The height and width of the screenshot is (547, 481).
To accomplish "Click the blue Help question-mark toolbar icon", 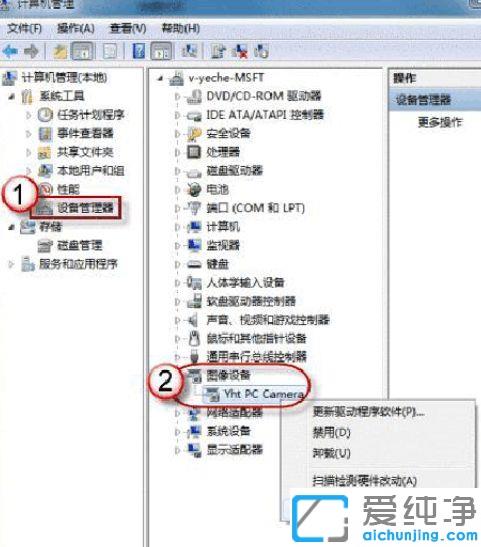I will coord(139,51).
